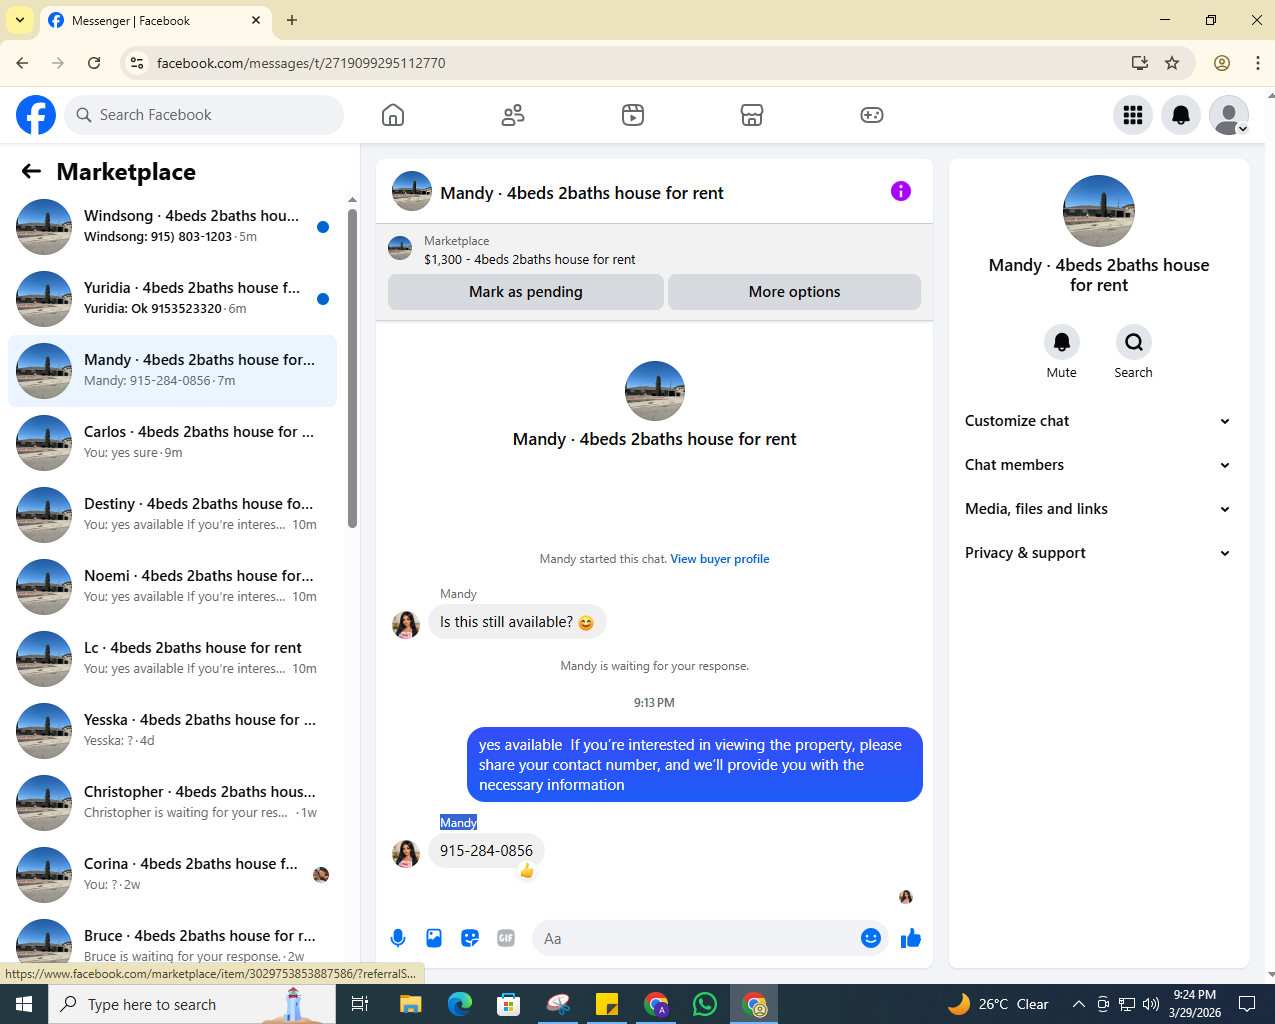Open File Explorer from taskbar
The width and height of the screenshot is (1275, 1024).
(x=411, y=1004)
